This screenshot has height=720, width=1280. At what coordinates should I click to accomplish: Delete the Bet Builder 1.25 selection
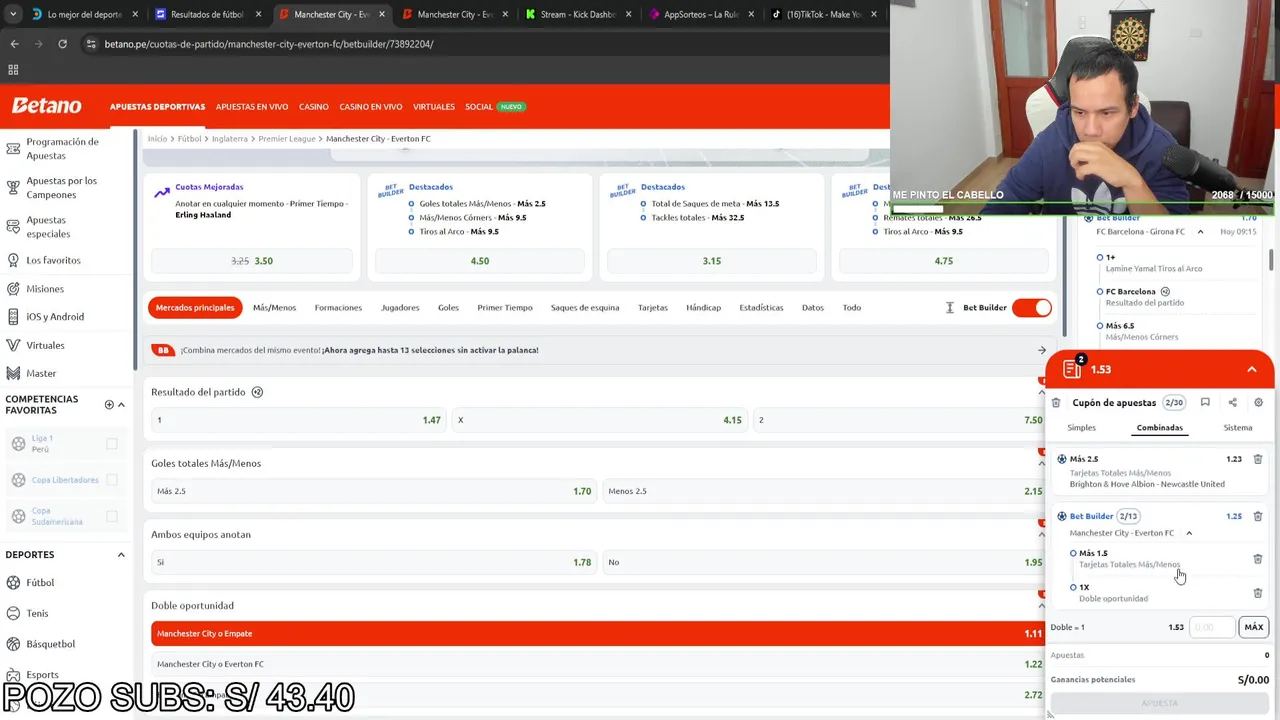click(x=1258, y=516)
